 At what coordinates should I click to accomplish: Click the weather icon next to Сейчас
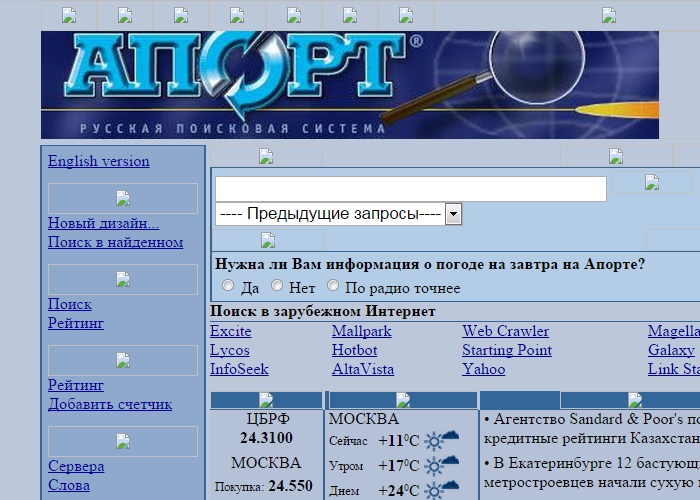441,439
